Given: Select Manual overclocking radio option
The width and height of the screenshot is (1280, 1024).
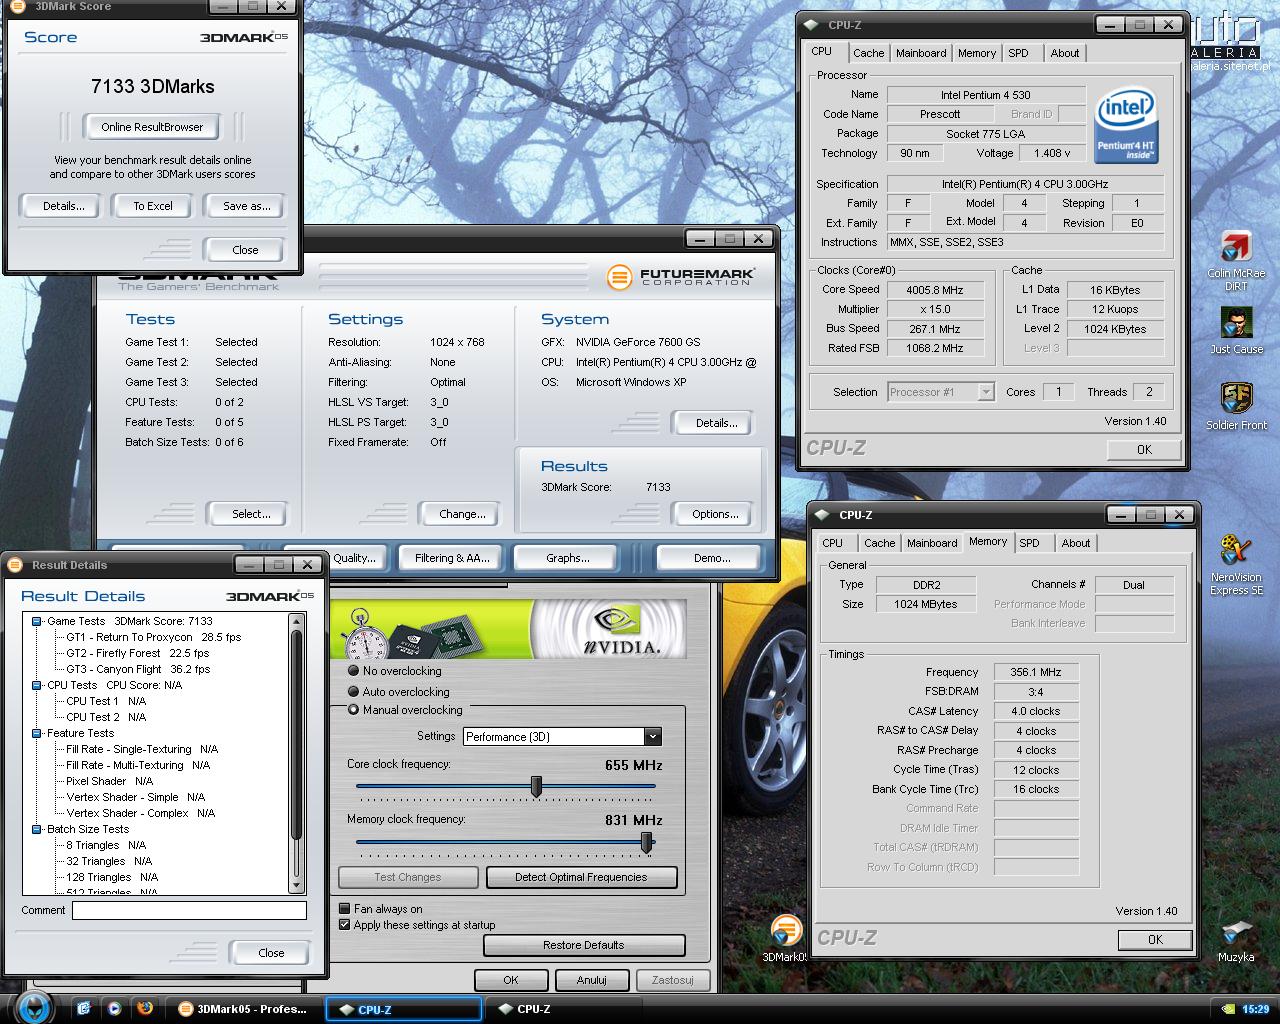Looking at the screenshot, I should (353, 710).
